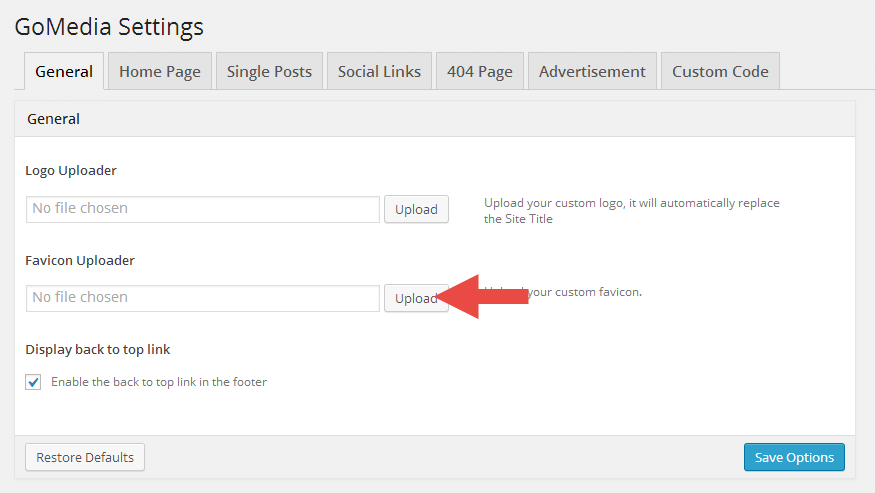Image resolution: width=875 pixels, height=493 pixels.
Task: Uncheck the back to top link checkbox
Action: pyautogui.click(x=33, y=382)
